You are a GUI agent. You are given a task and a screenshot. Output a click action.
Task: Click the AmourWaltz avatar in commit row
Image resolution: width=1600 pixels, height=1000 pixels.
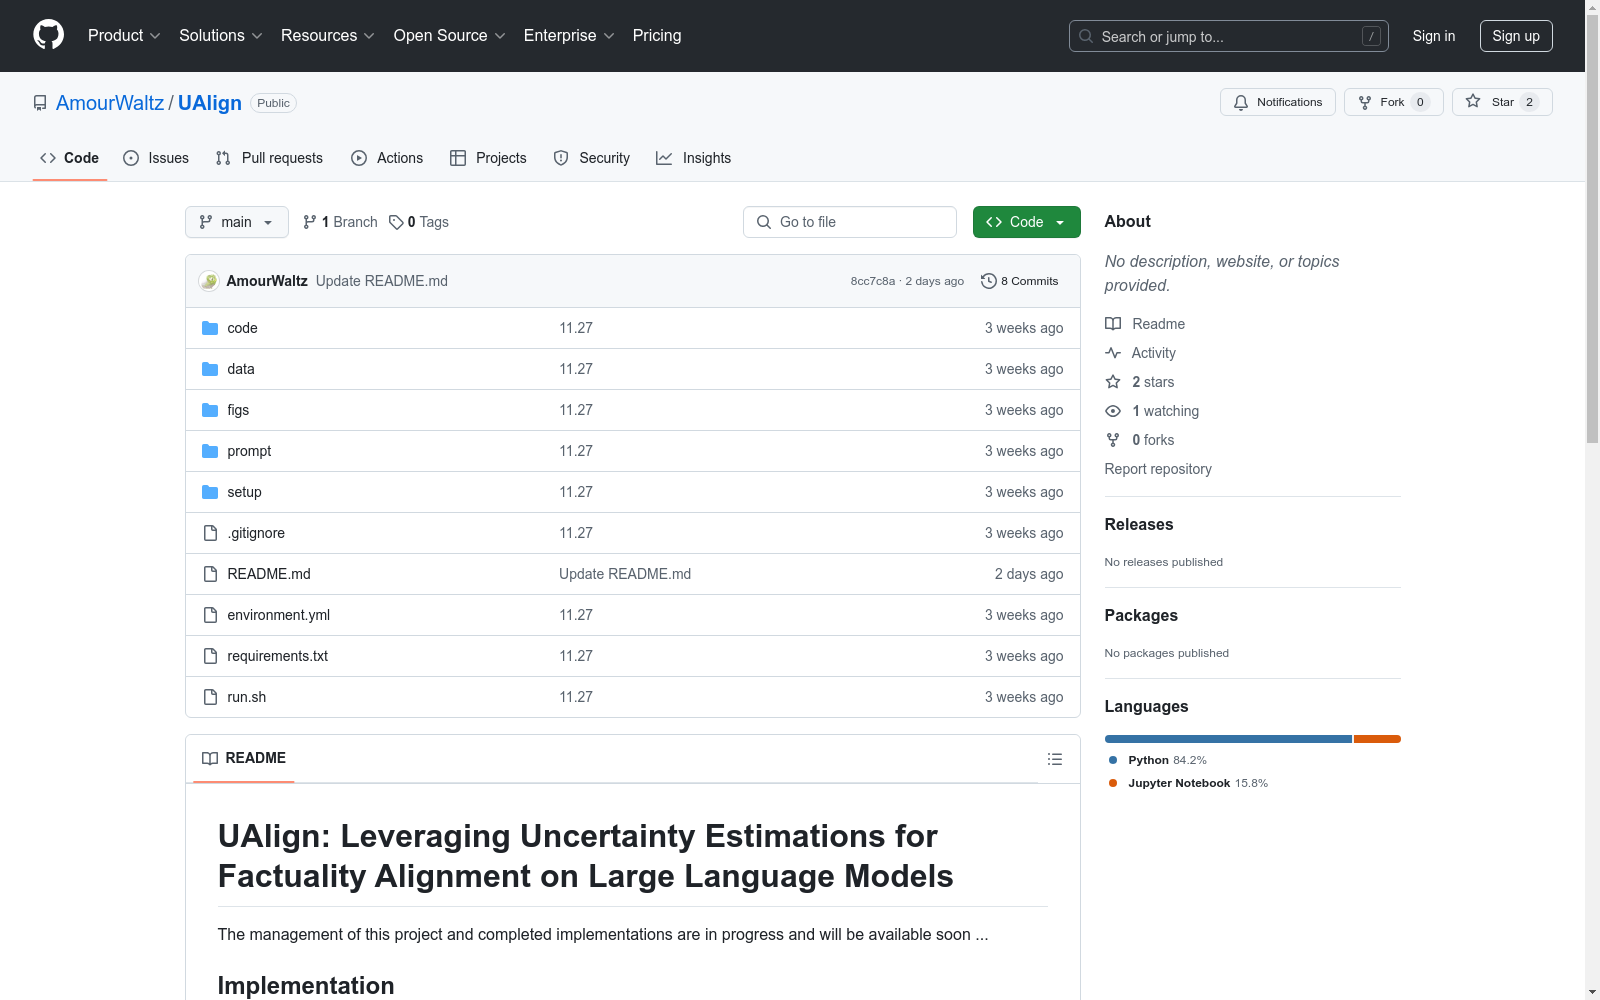tap(209, 281)
